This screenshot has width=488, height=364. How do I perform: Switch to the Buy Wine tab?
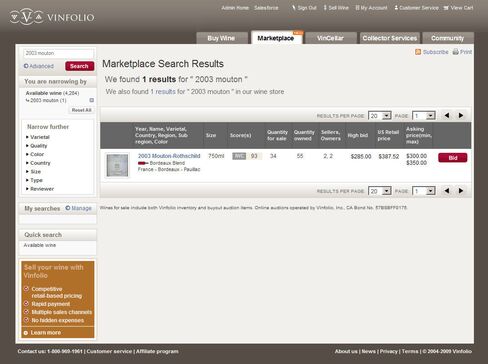[x=222, y=38]
